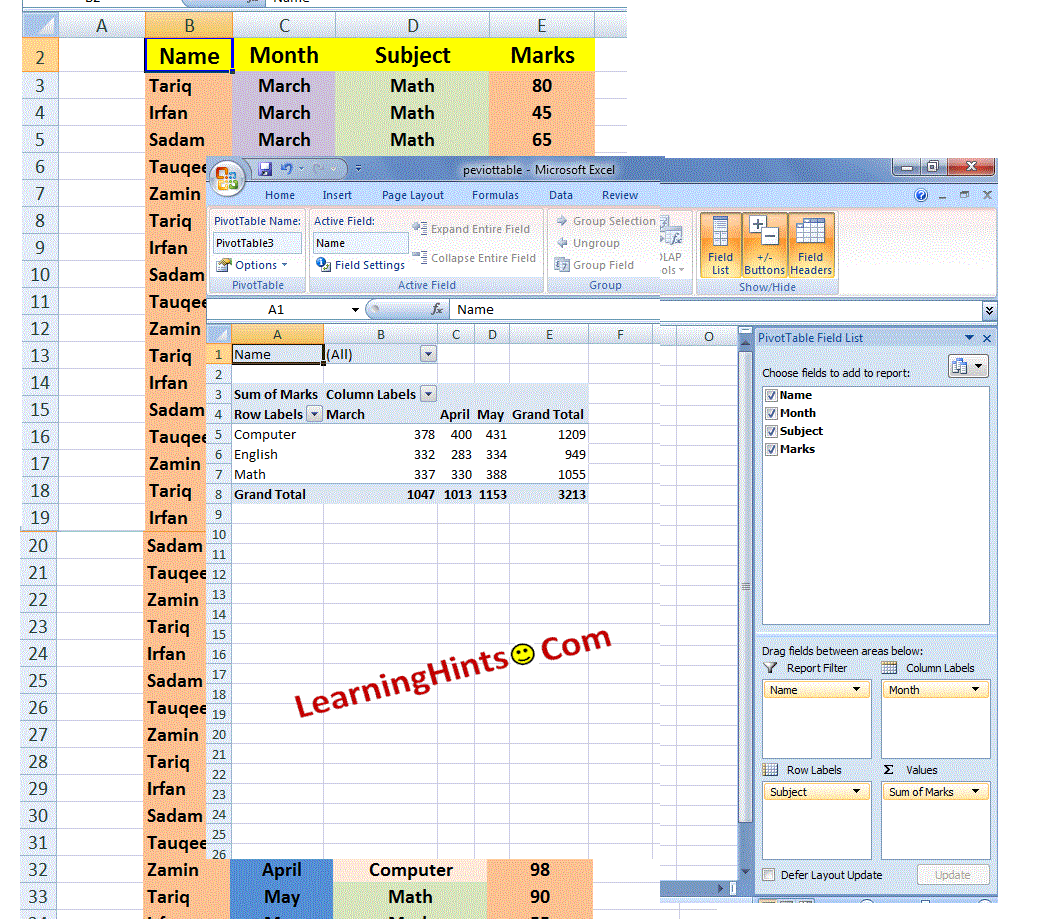Click the Office button in the title bar
Viewport: 1039px width, 919px height.
[x=228, y=177]
